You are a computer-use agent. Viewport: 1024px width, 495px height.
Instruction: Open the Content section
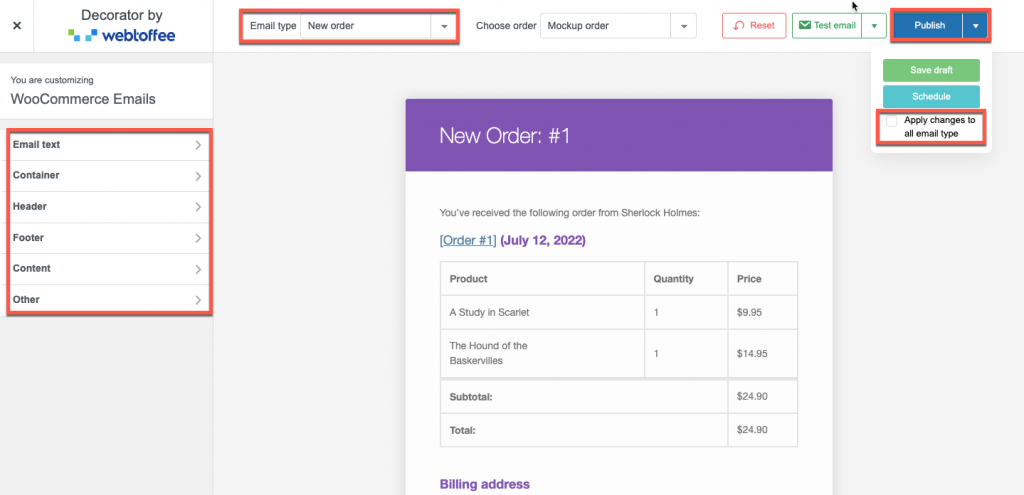pyautogui.click(x=108, y=269)
